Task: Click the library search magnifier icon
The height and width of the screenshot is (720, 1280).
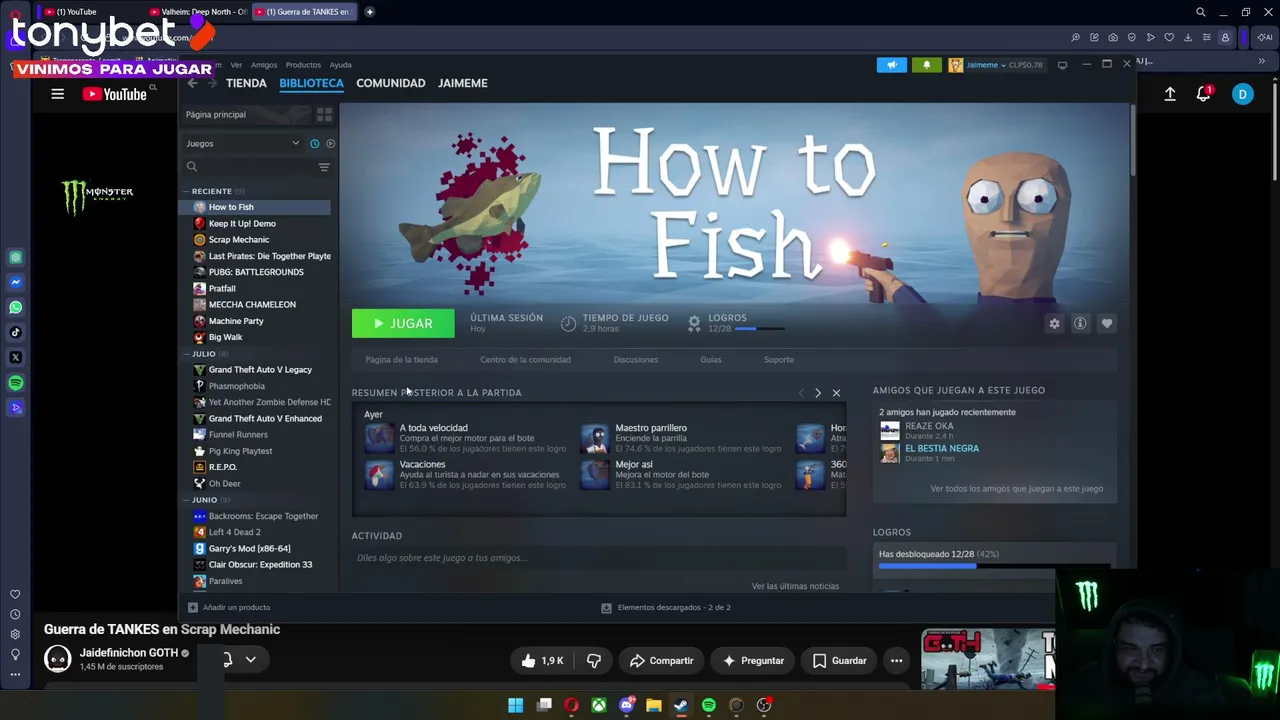Action: point(192,167)
